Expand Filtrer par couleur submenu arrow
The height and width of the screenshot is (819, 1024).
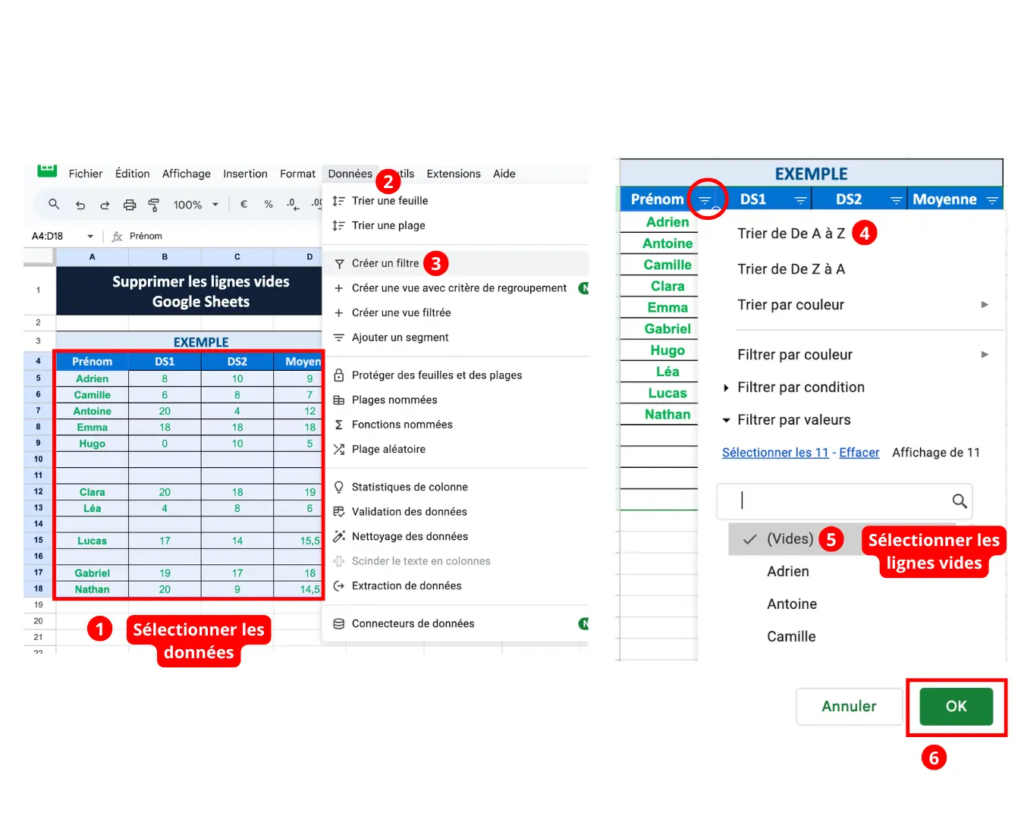tap(984, 355)
